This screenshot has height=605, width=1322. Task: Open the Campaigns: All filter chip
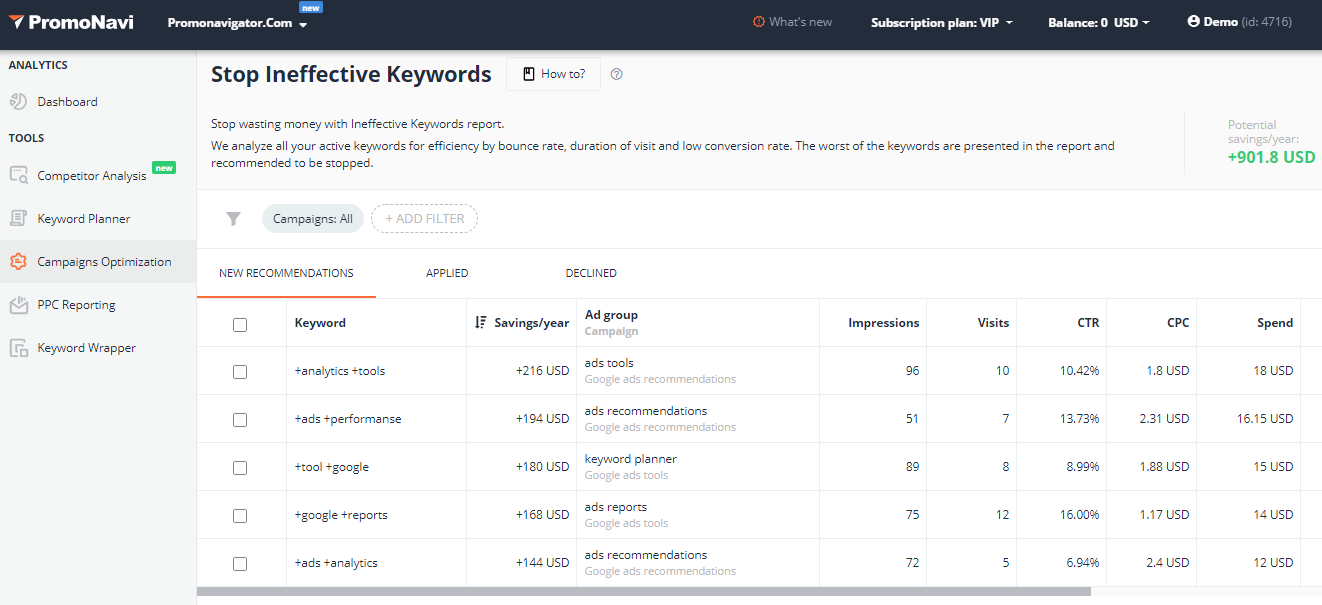click(x=313, y=219)
